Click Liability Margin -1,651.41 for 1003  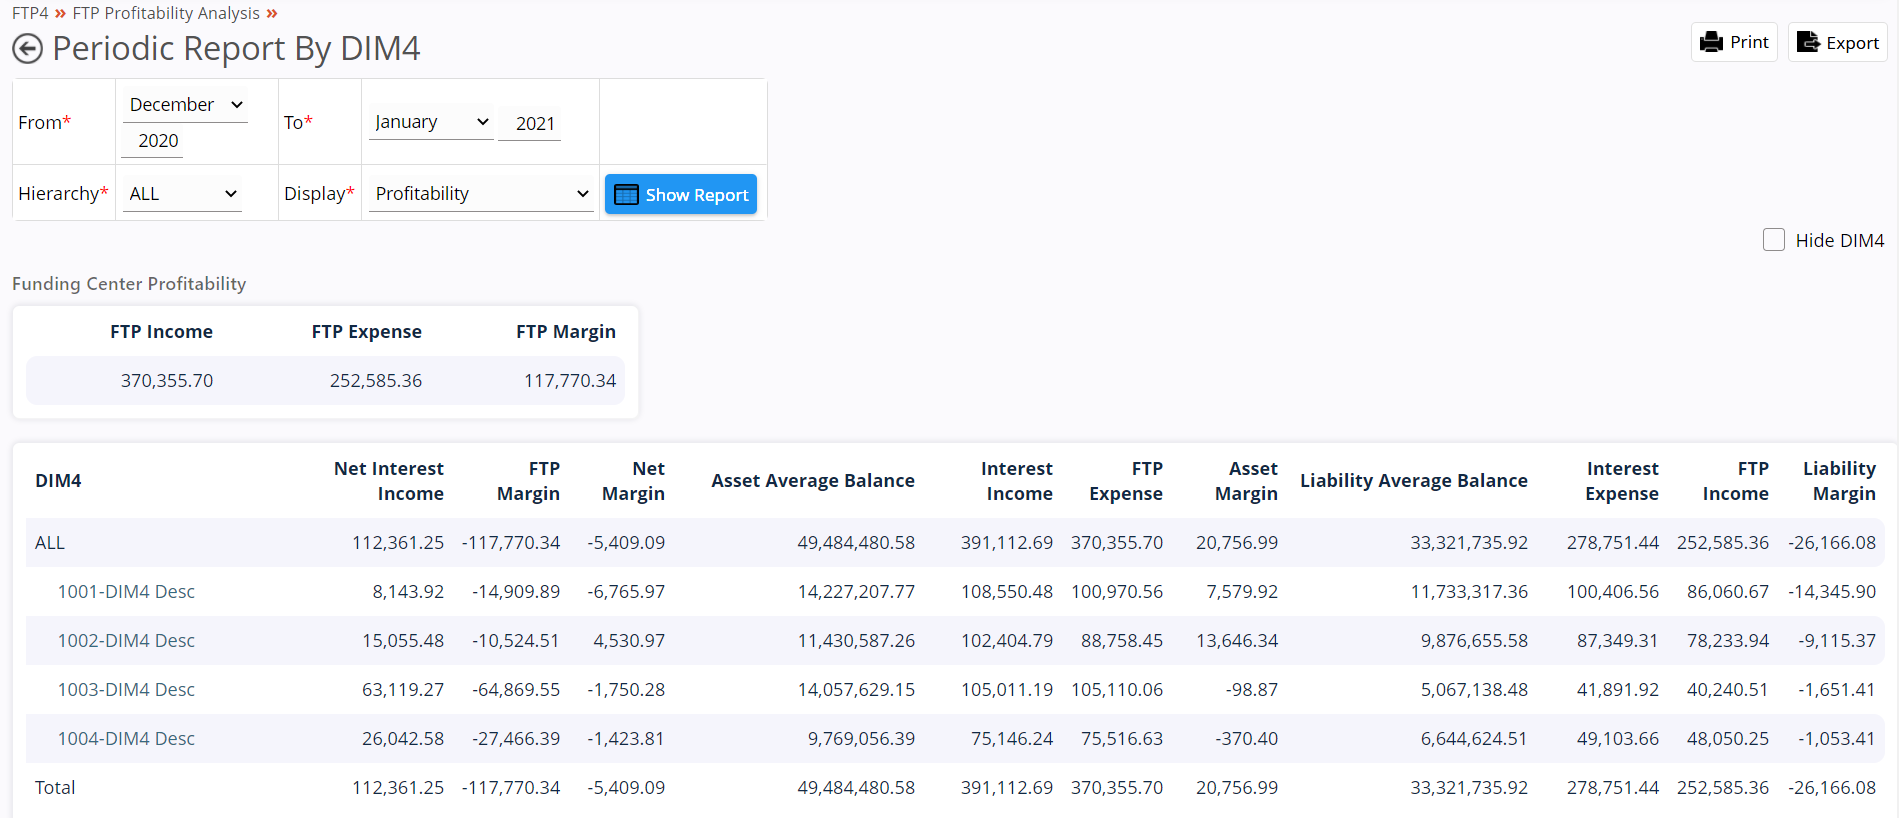(x=1836, y=690)
